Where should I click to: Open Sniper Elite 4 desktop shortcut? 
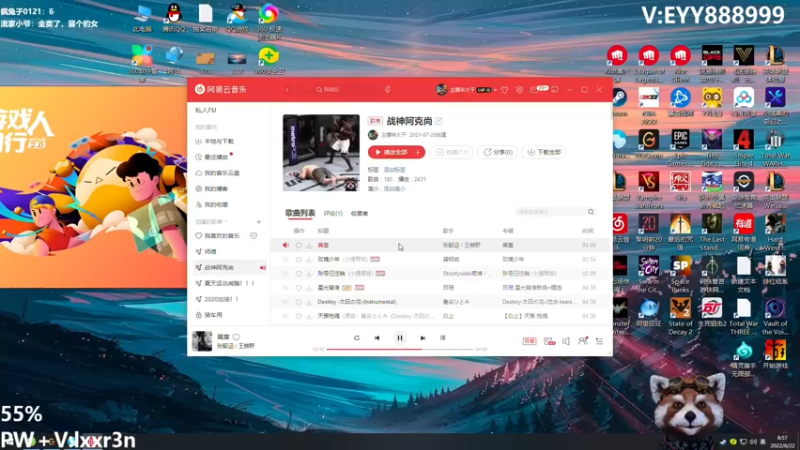(743, 147)
